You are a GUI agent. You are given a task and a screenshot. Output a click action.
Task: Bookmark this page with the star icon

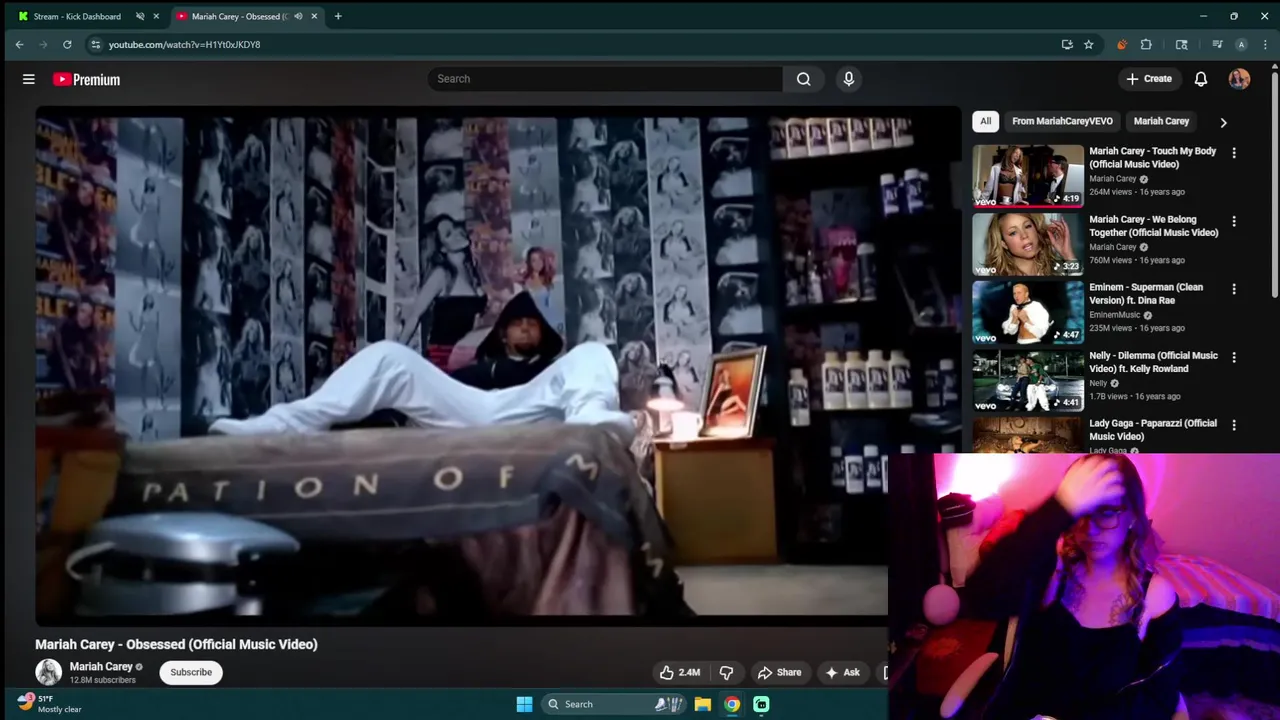1089,44
